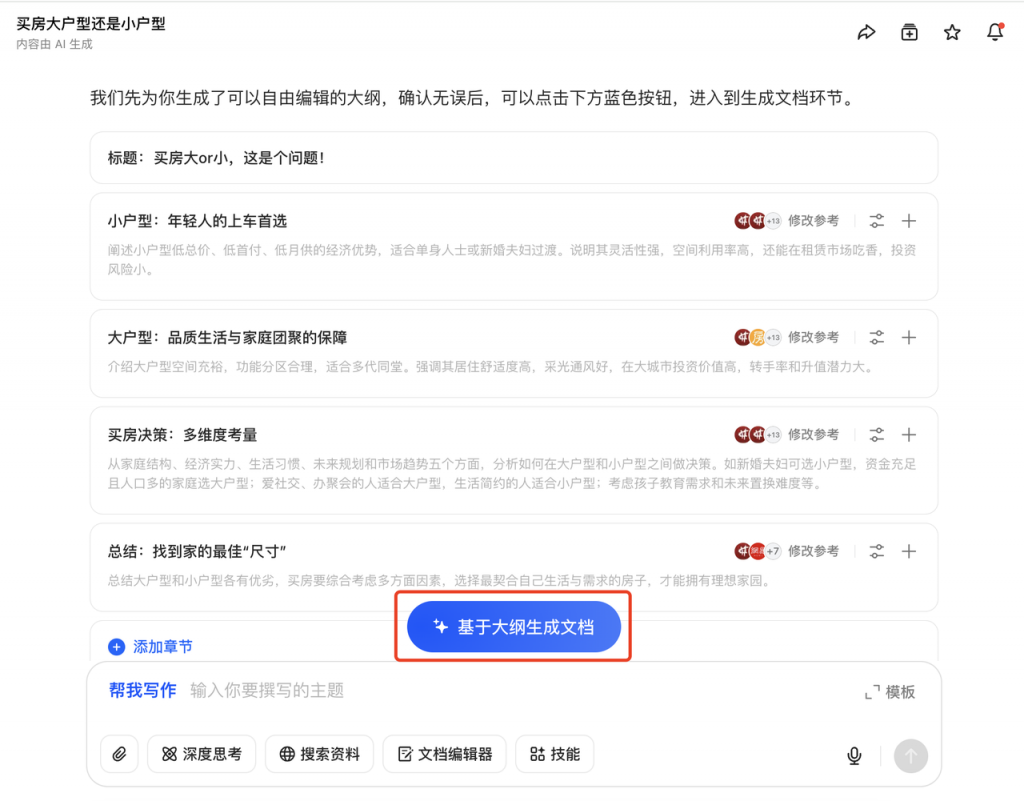Click reference avatars in 总结 section
Image resolution: width=1024 pixels, height=801 pixels.
click(758, 552)
